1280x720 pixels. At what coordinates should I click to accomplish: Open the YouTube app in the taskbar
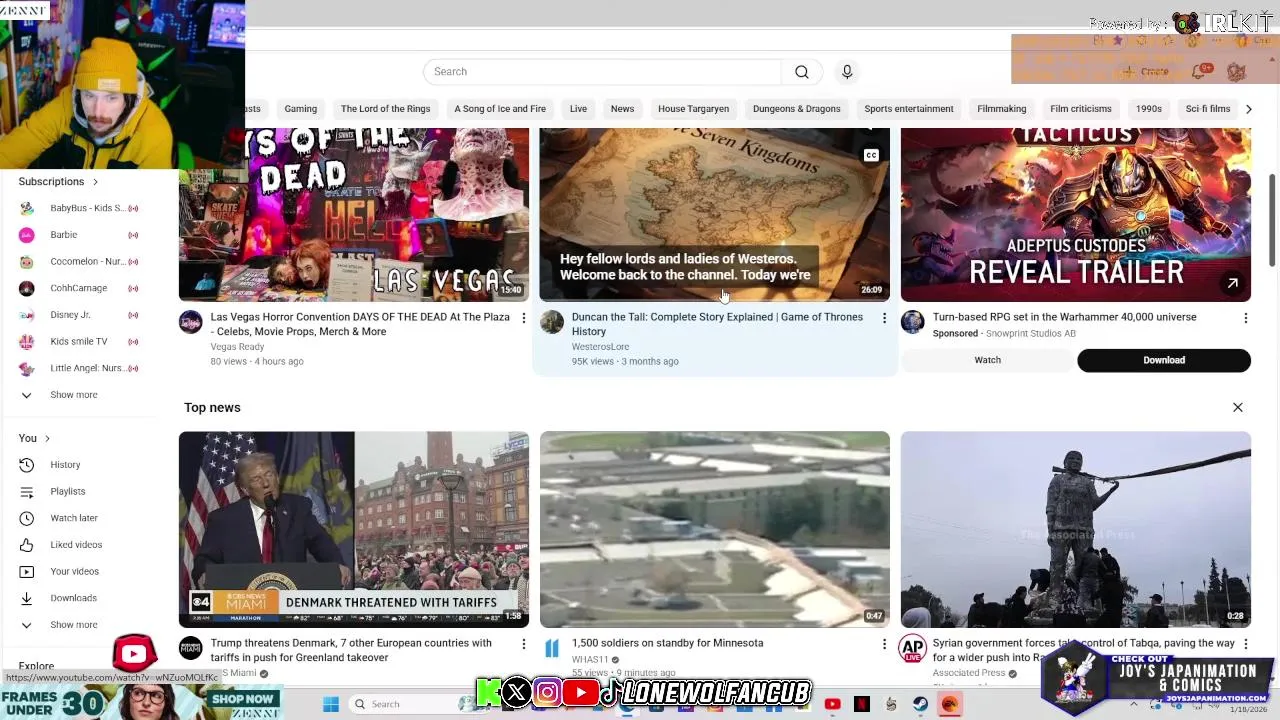click(832, 704)
